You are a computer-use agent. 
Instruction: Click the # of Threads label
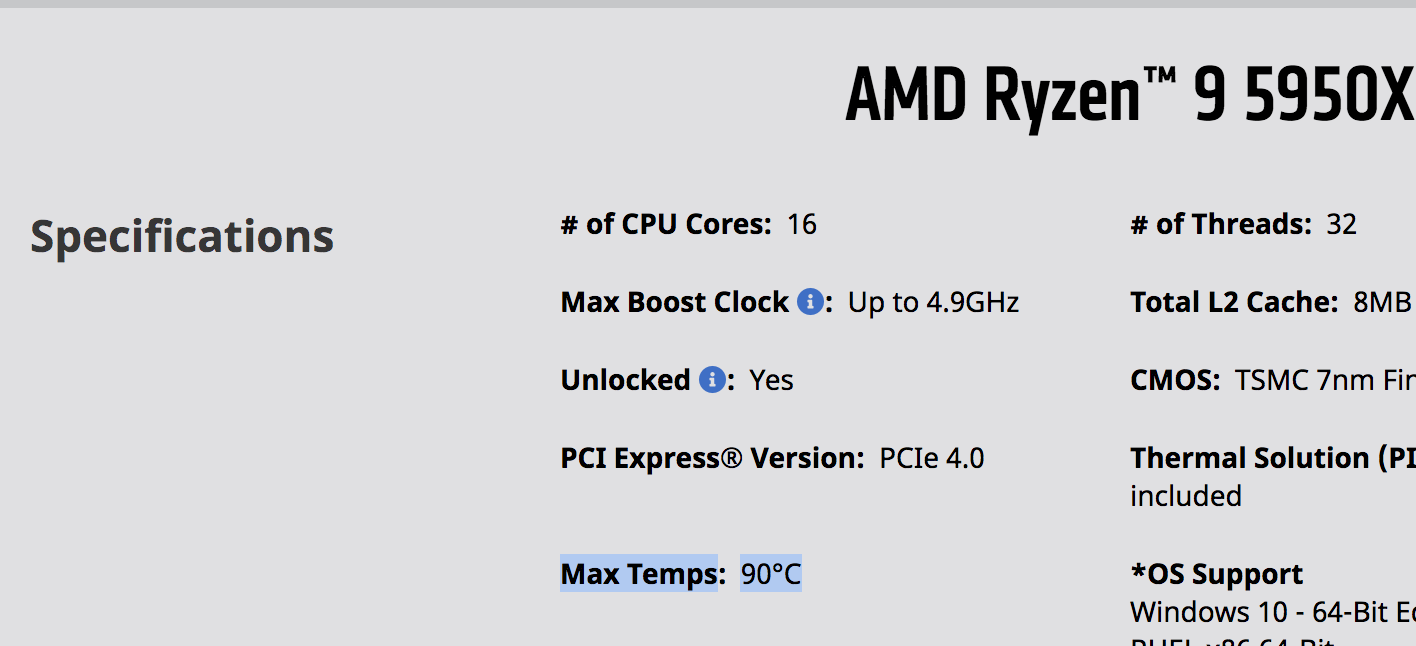[x=1220, y=223]
